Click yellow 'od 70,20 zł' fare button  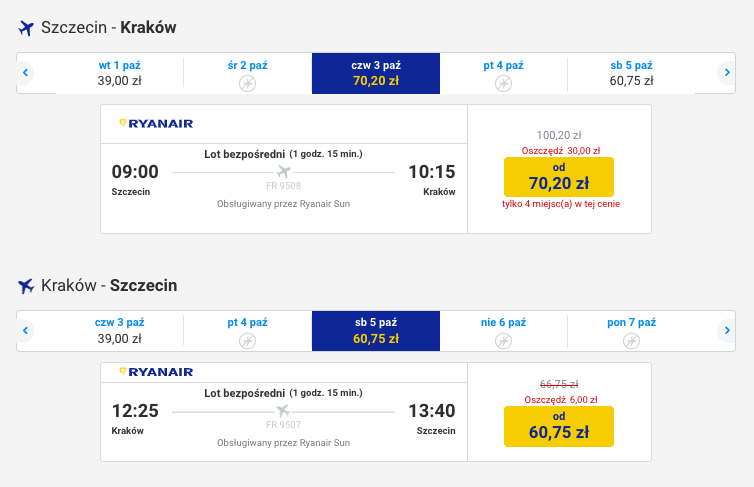tap(559, 177)
